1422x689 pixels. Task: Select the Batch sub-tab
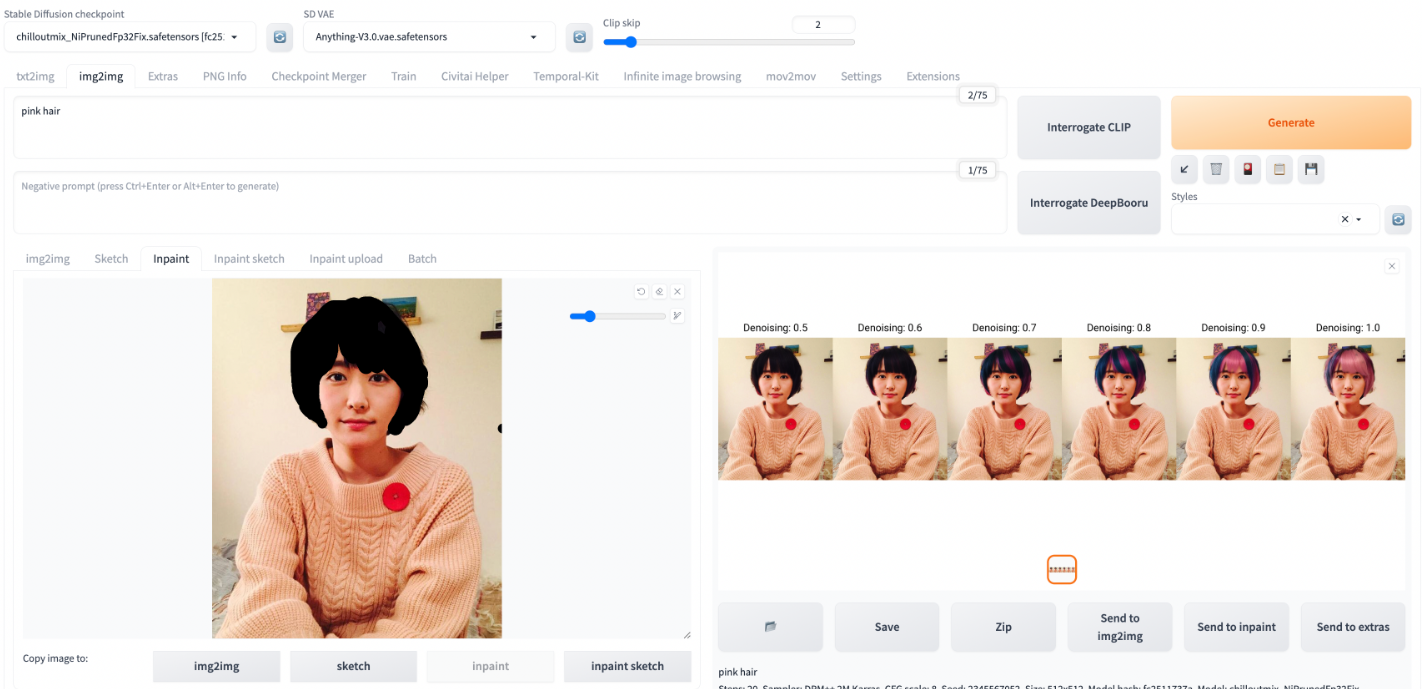422,258
